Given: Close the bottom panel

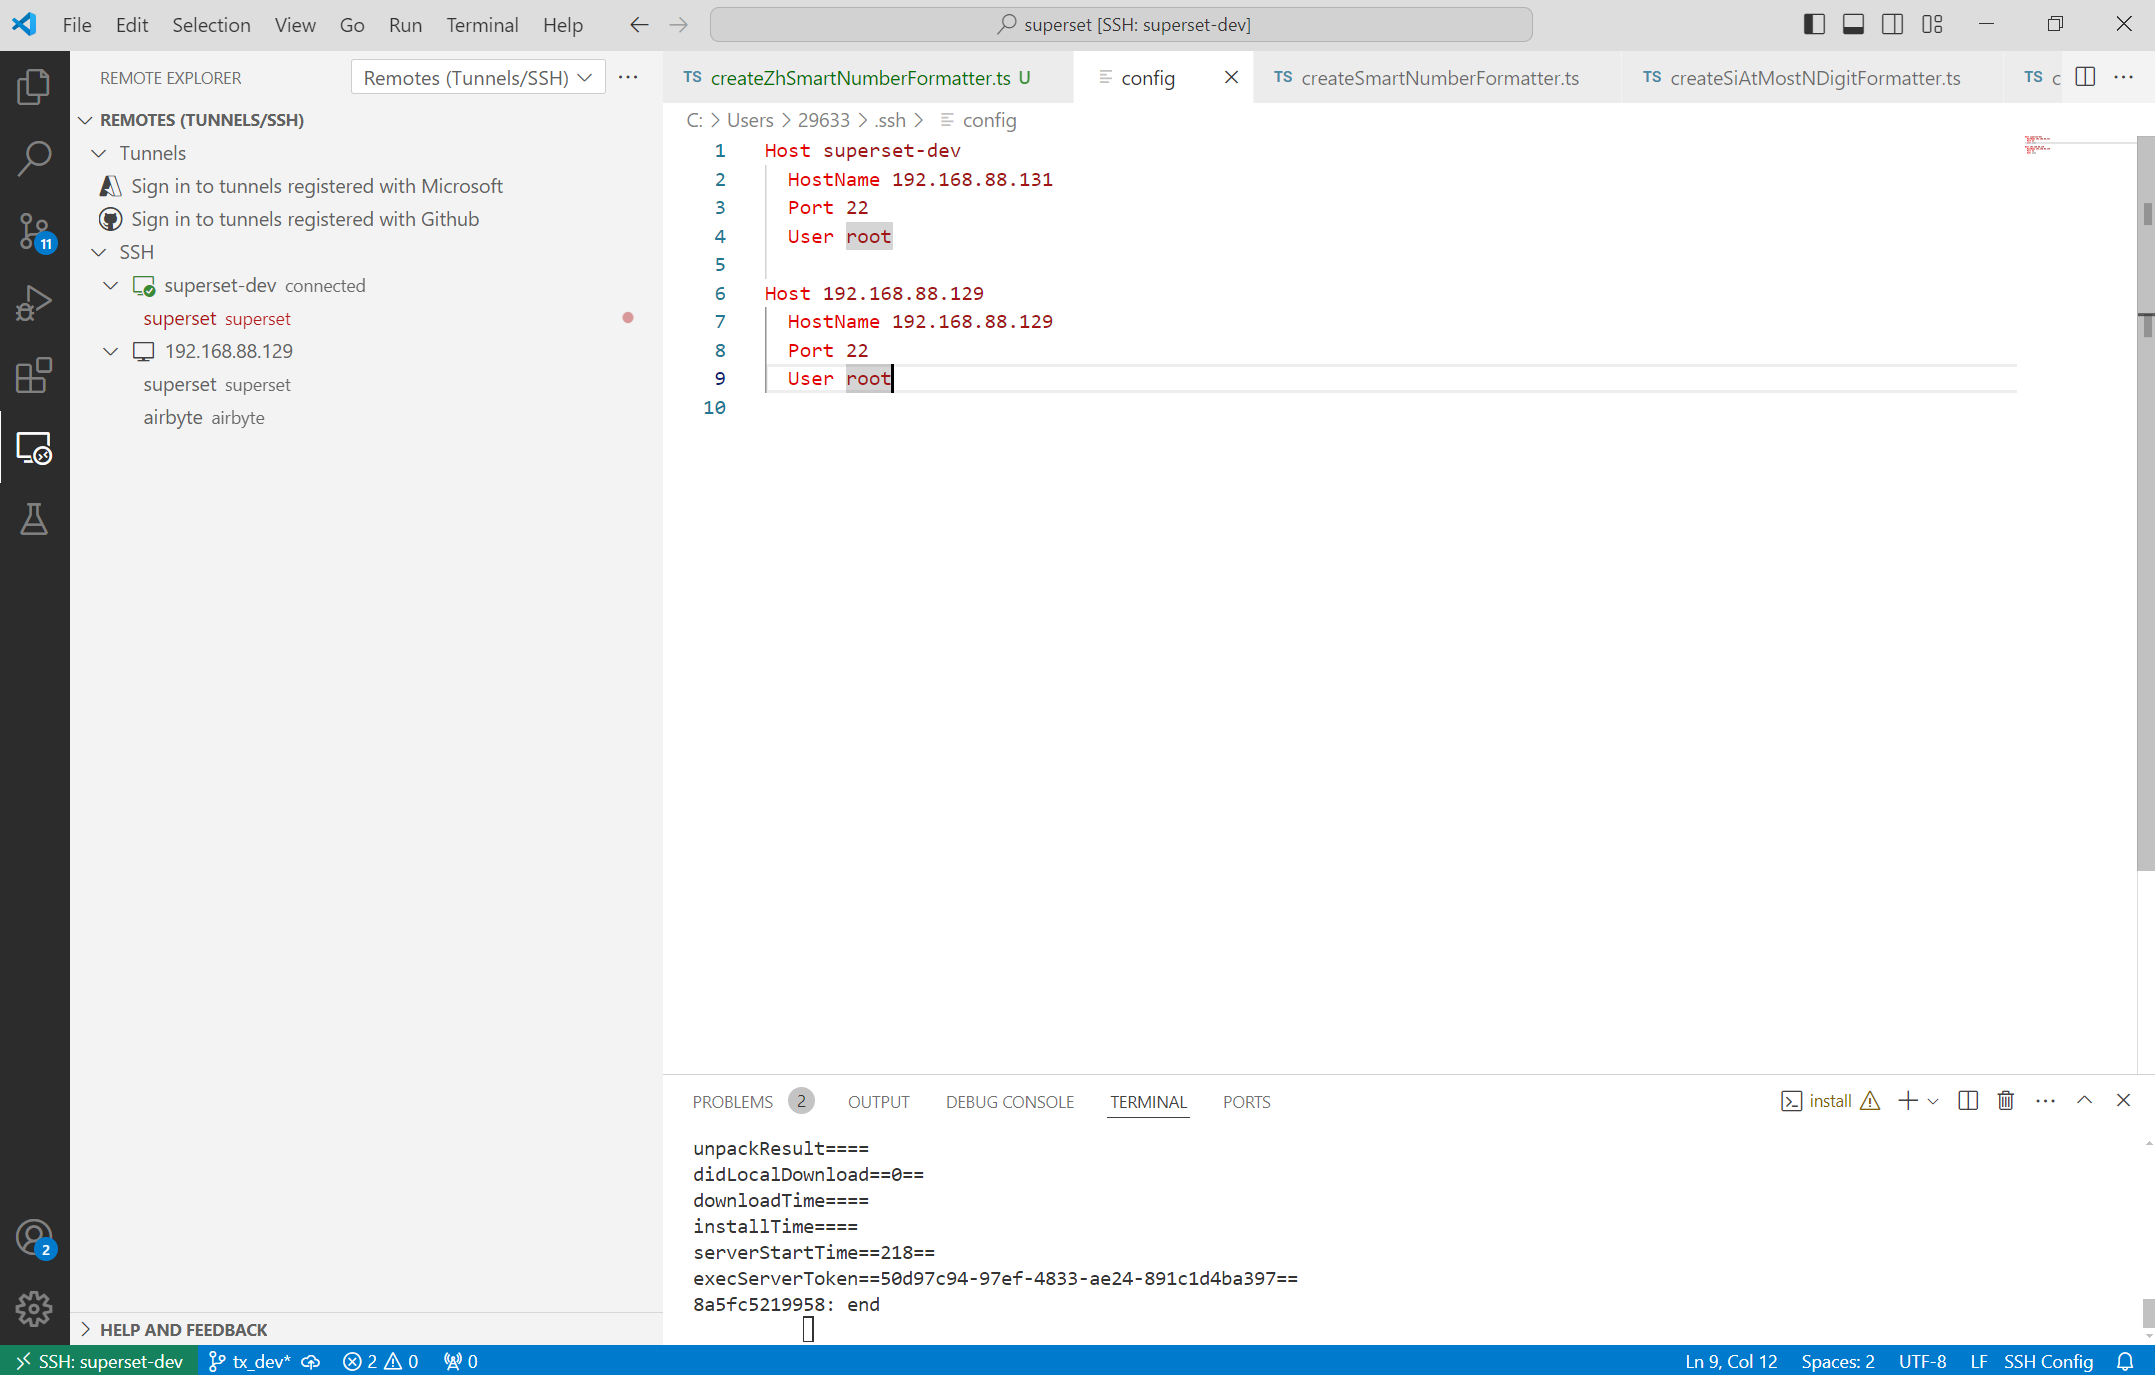Looking at the screenshot, I should coord(2123,1101).
